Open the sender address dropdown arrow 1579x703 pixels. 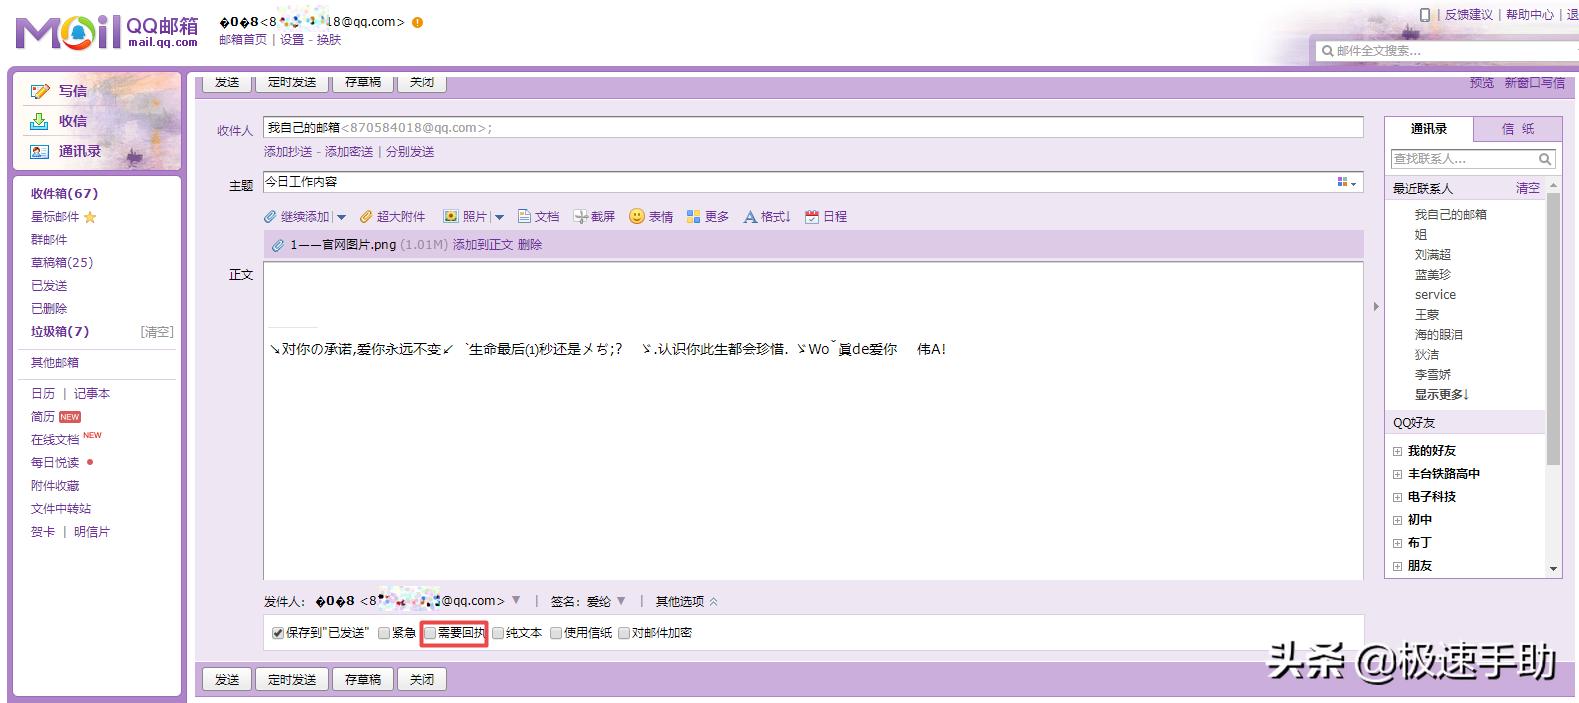click(516, 601)
